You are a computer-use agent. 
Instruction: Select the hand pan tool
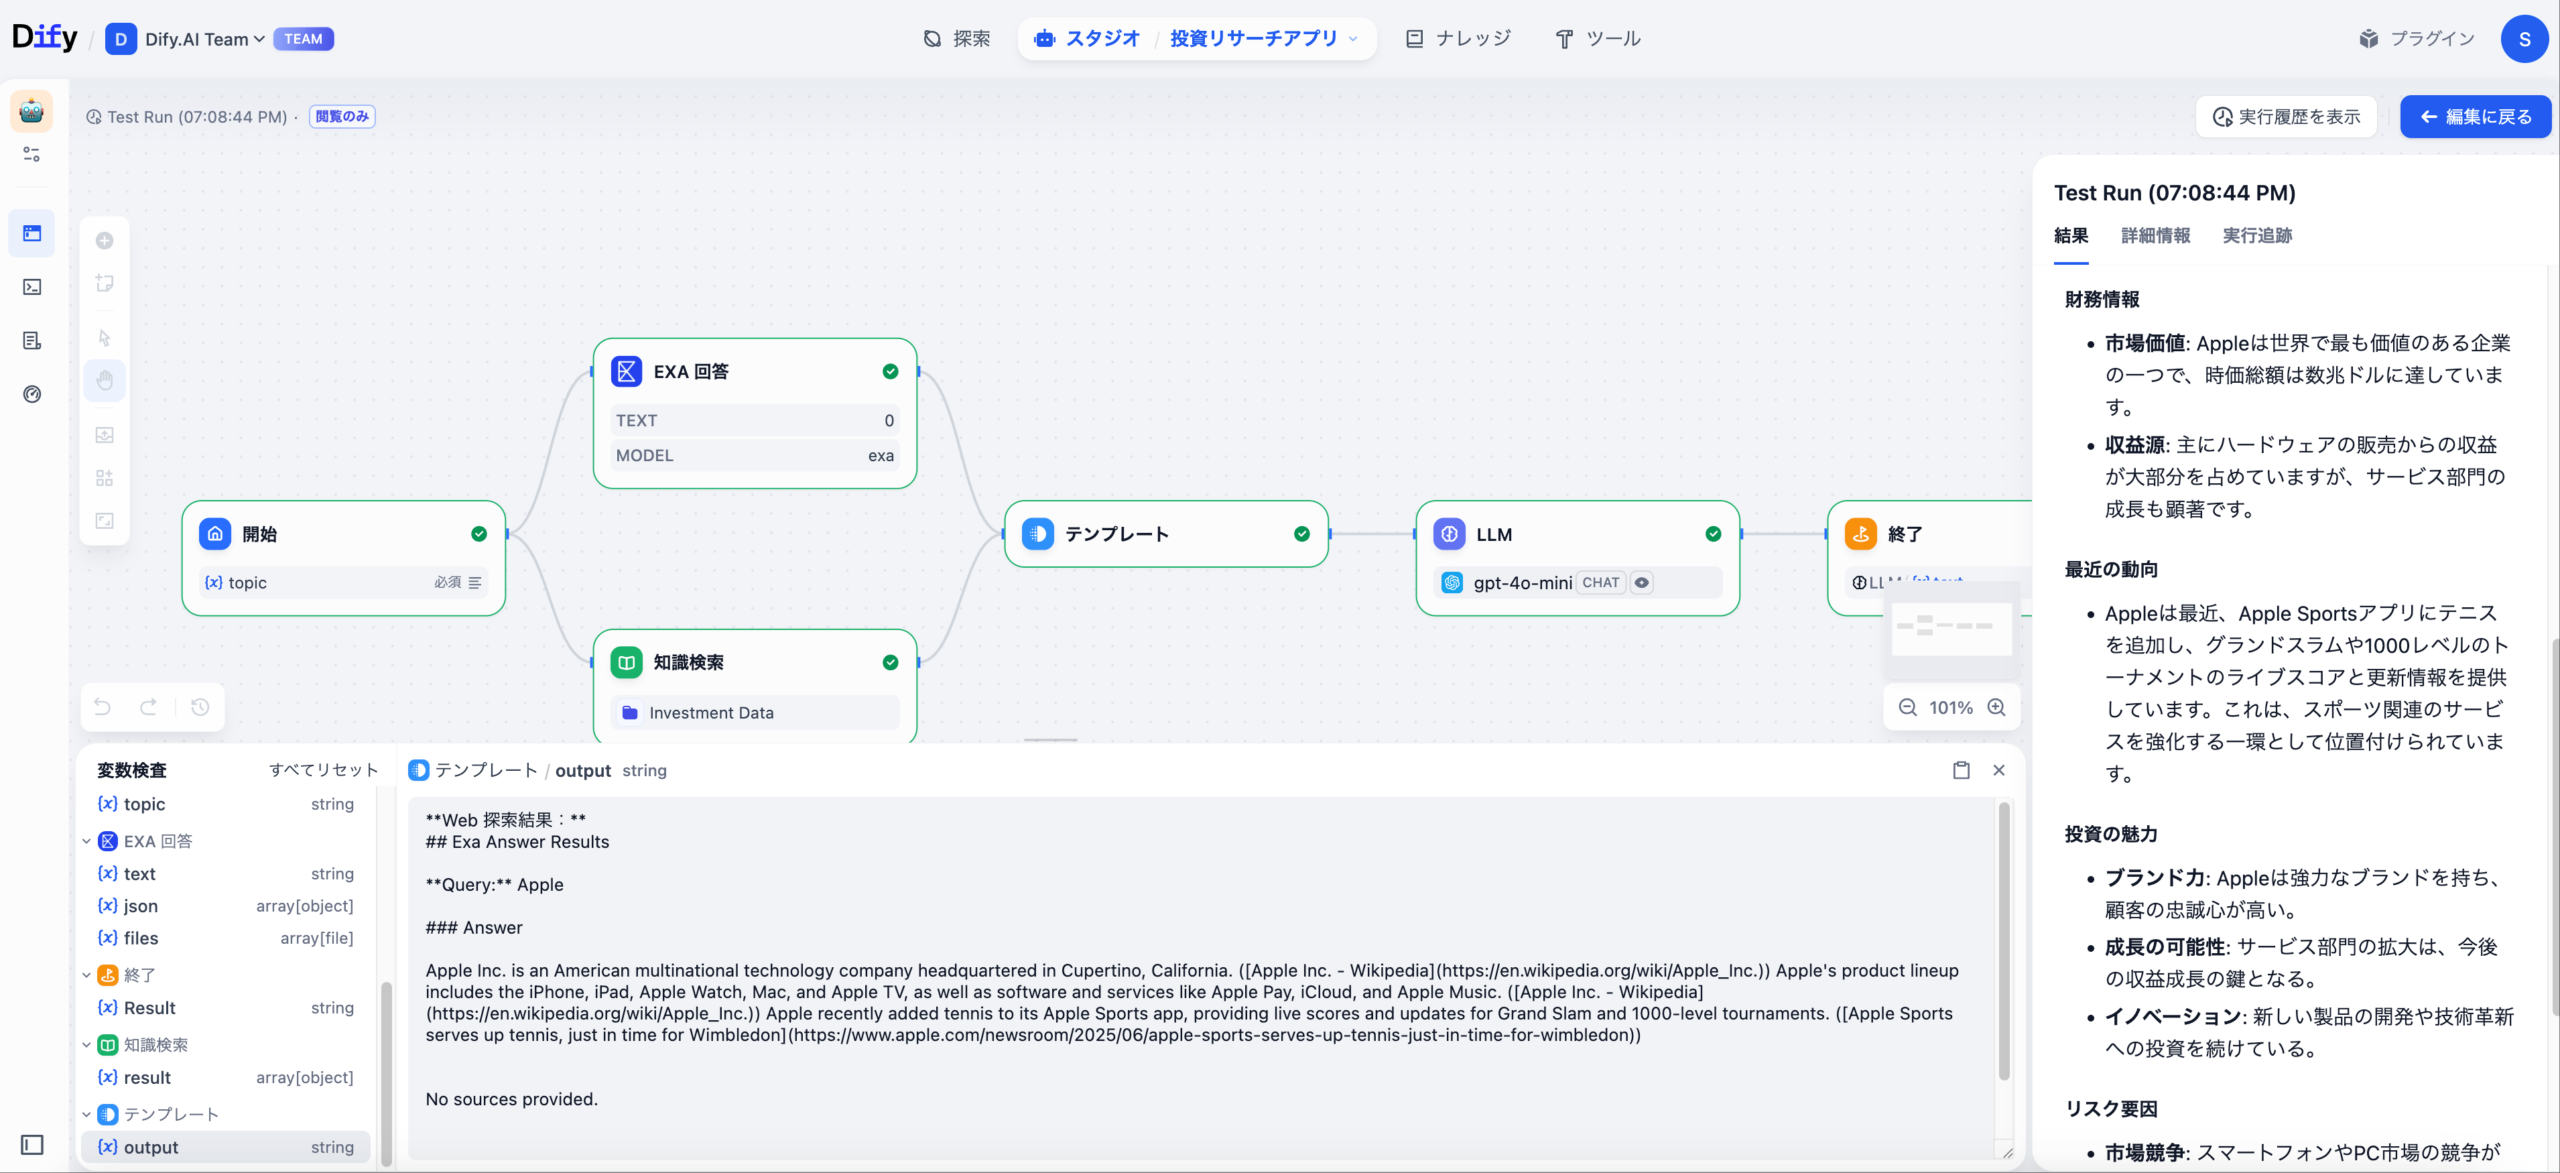pyautogui.click(x=104, y=380)
